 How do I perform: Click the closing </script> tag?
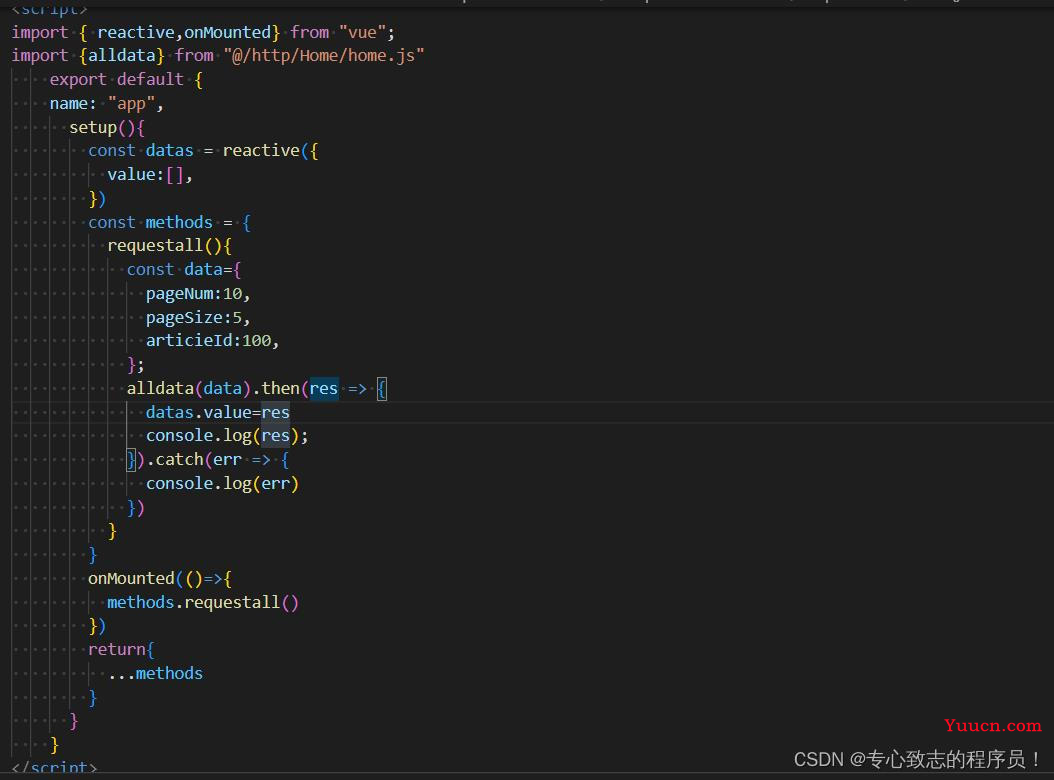54,768
